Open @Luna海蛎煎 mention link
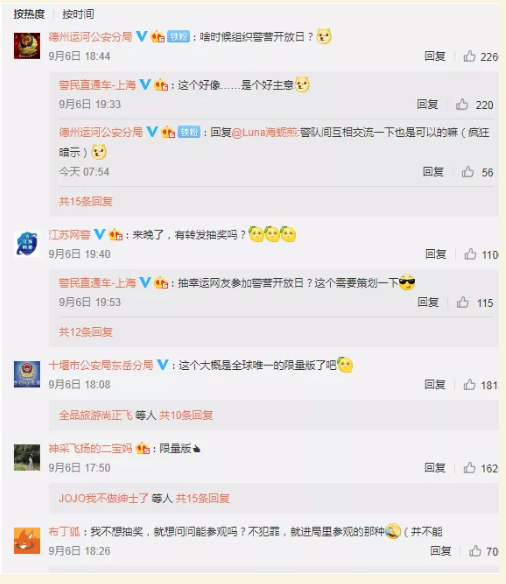Image resolution: width=506 pixels, height=584 pixels. [x=265, y=132]
